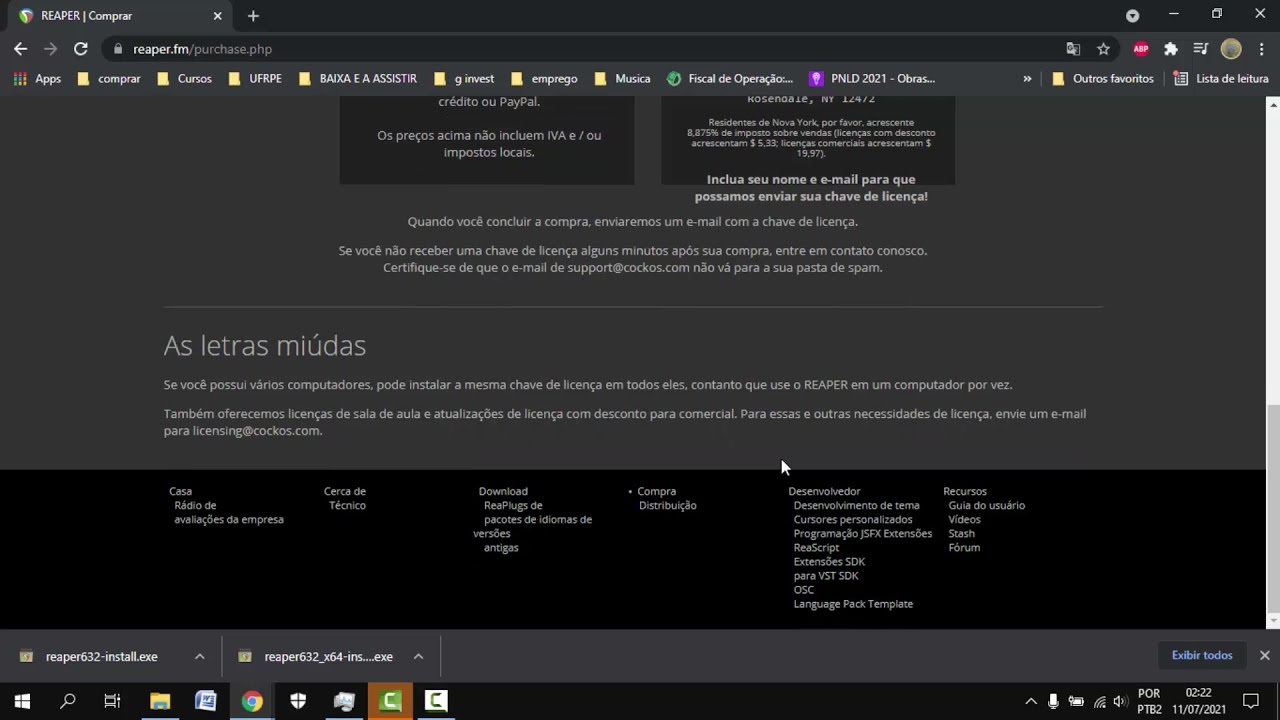Click Exibir todos downloads button
Image resolution: width=1280 pixels, height=720 pixels.
pyautogui.click(x=1202, y=655)
